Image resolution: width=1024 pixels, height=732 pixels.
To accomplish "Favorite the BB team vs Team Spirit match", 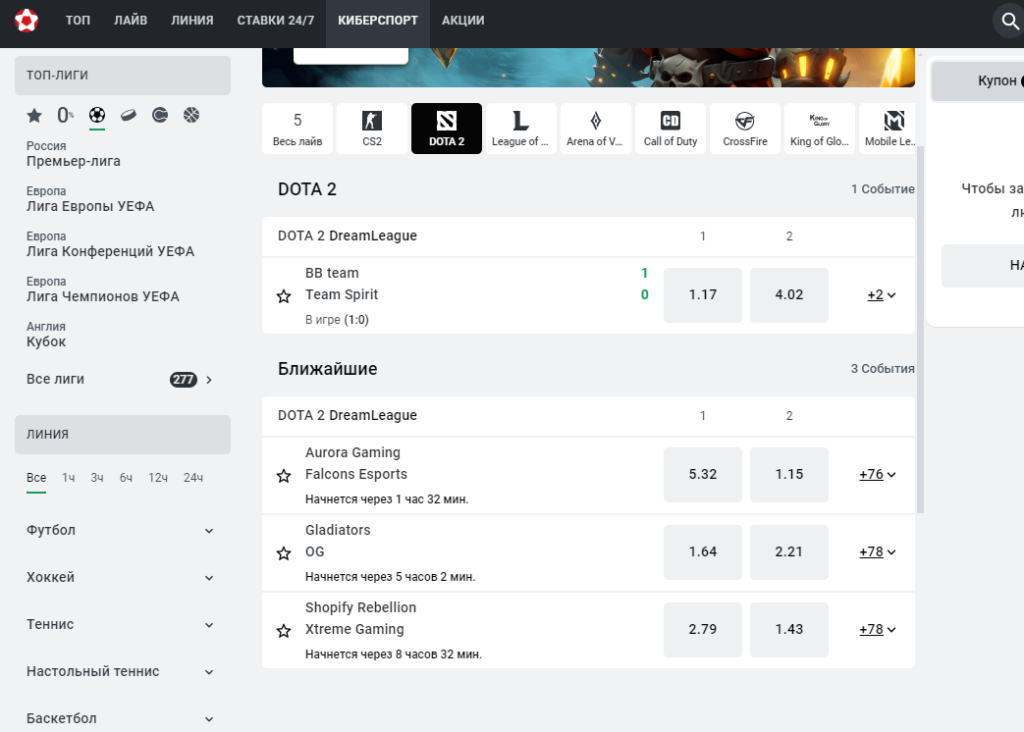I will 283,296.
